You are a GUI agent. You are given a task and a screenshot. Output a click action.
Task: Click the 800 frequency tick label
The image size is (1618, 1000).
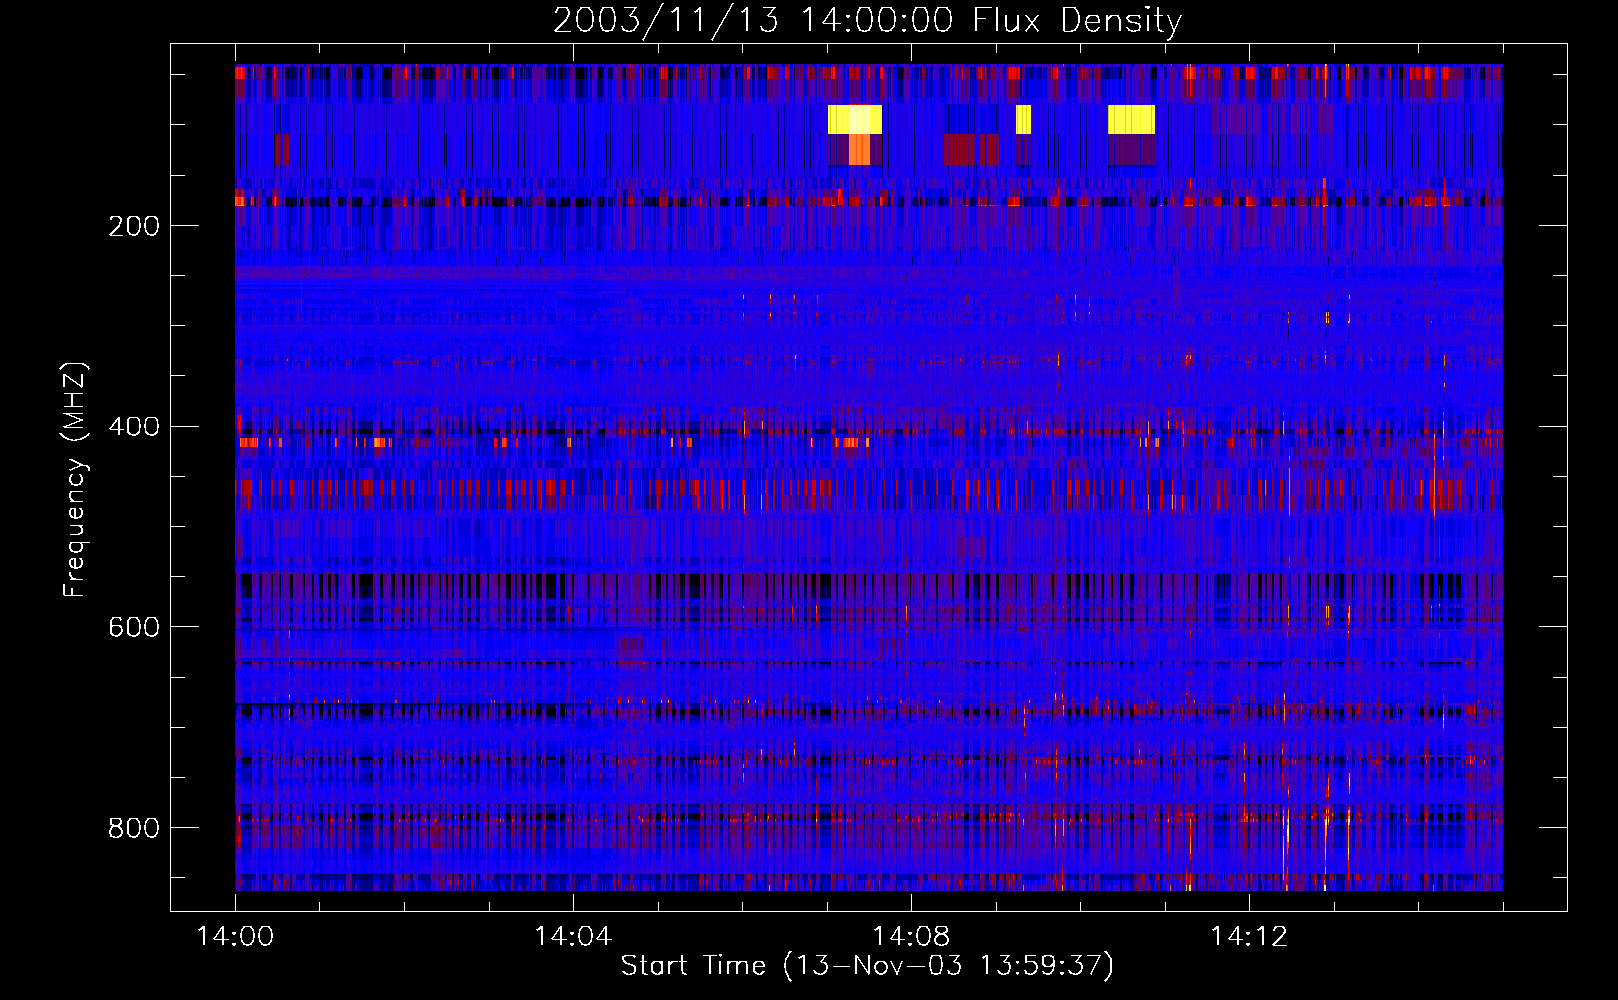[134, 828]
